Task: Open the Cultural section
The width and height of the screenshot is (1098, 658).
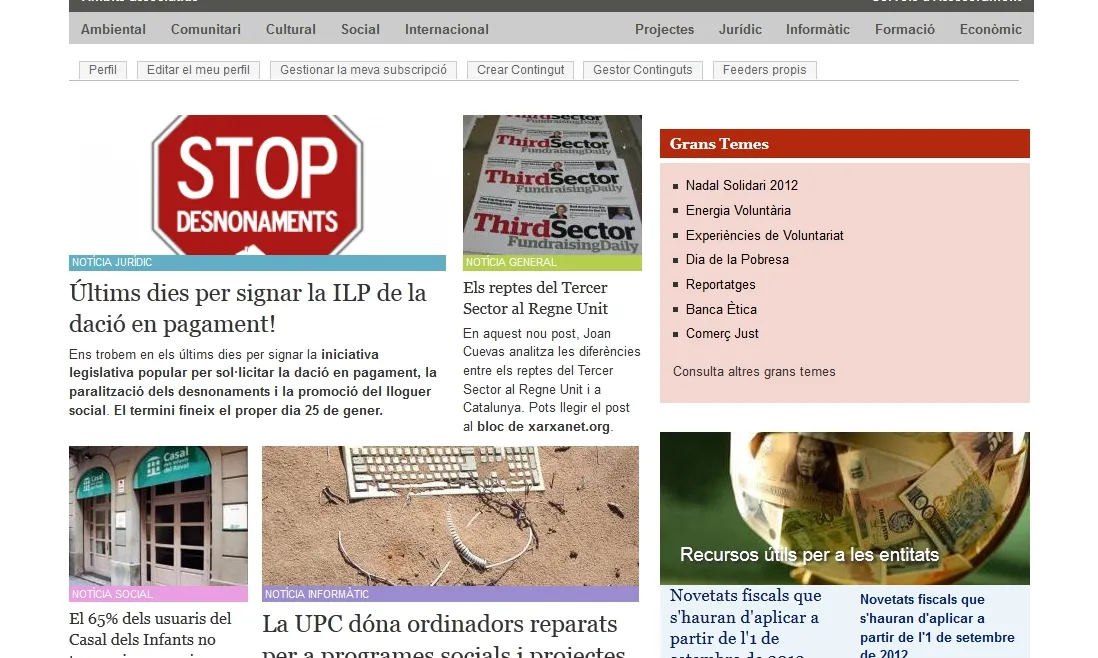Action: (291, 29)
